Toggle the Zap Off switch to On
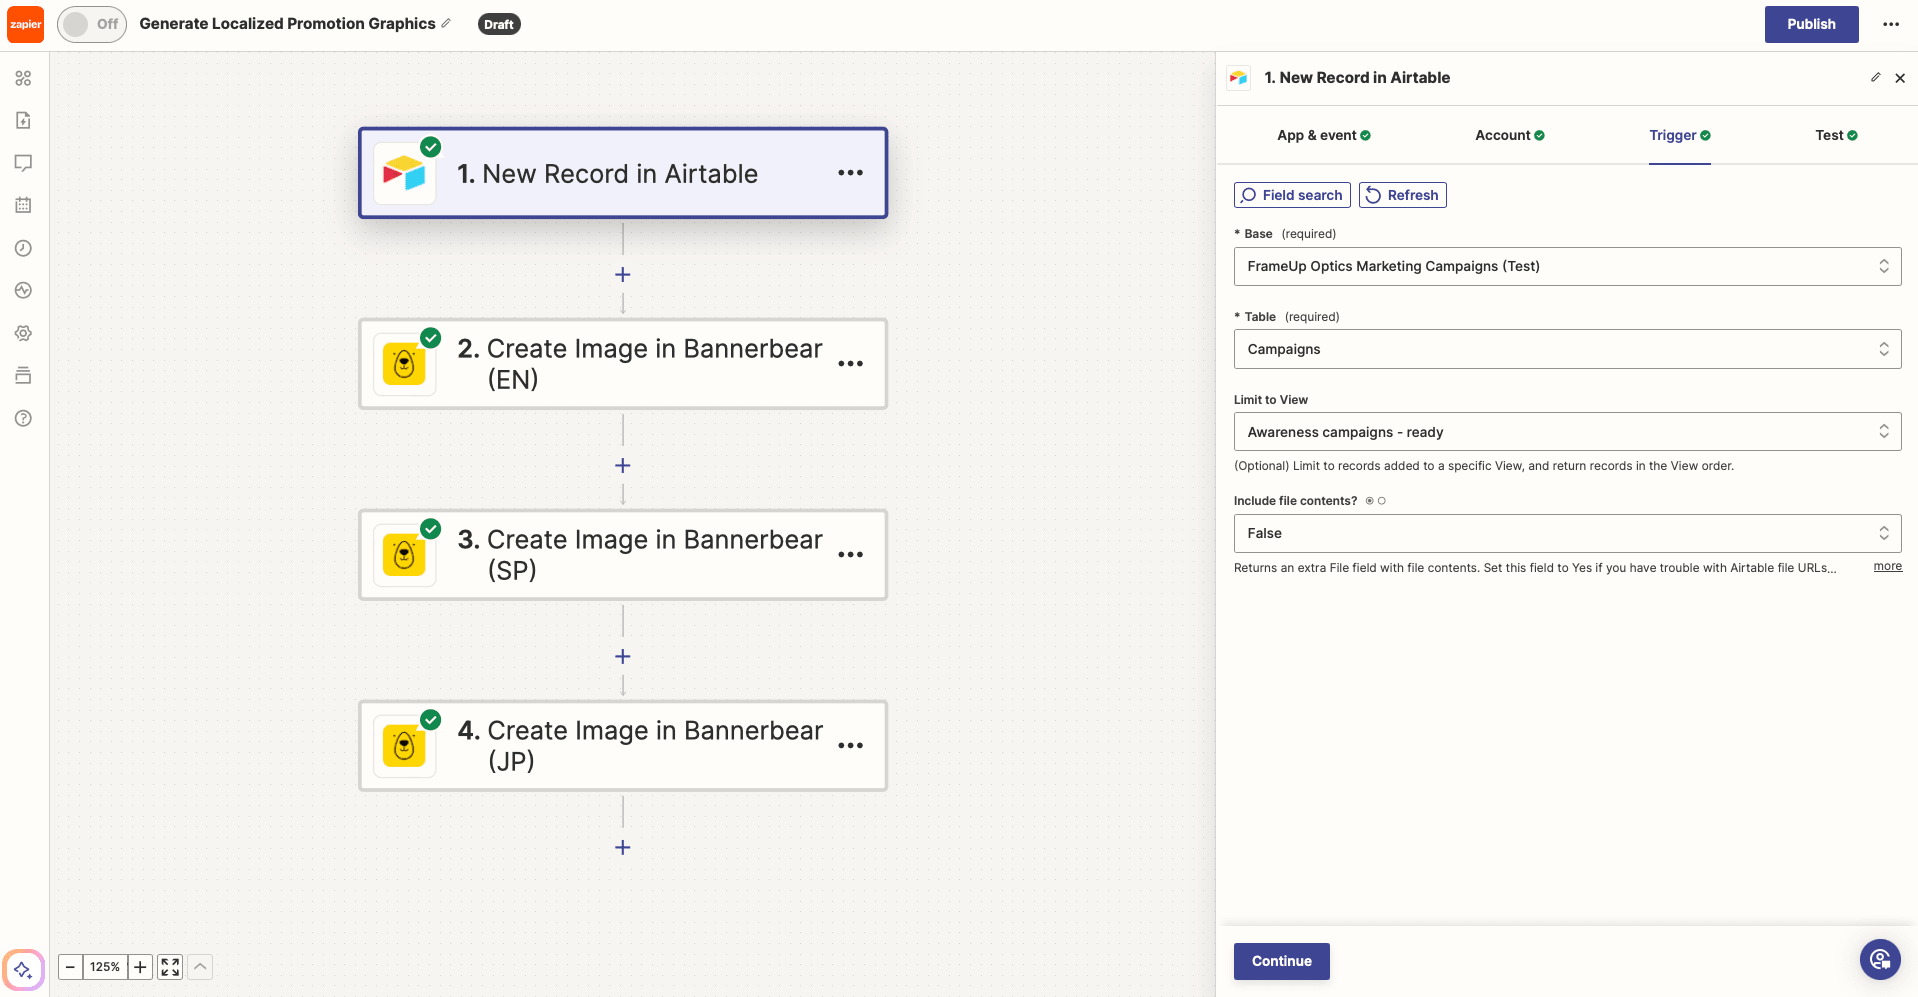This screenshot has height=997, width=1918. point(92,24)
